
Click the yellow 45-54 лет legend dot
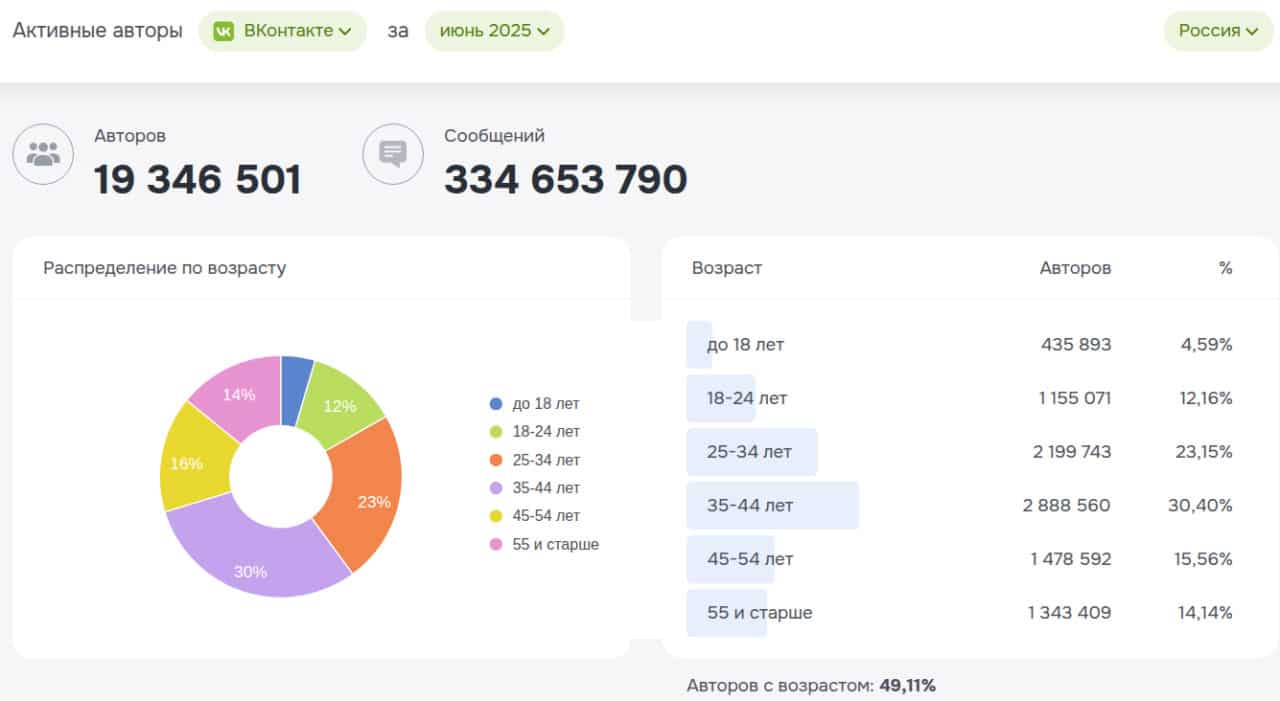coord(496,516)
